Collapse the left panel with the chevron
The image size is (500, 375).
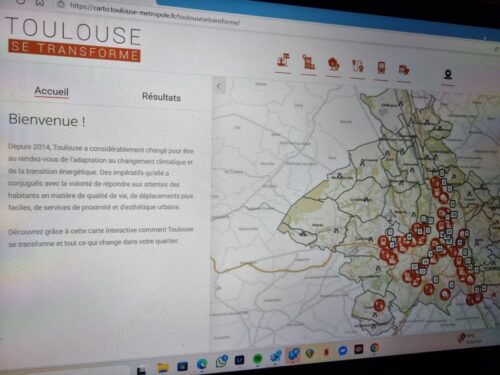point(219,86)
